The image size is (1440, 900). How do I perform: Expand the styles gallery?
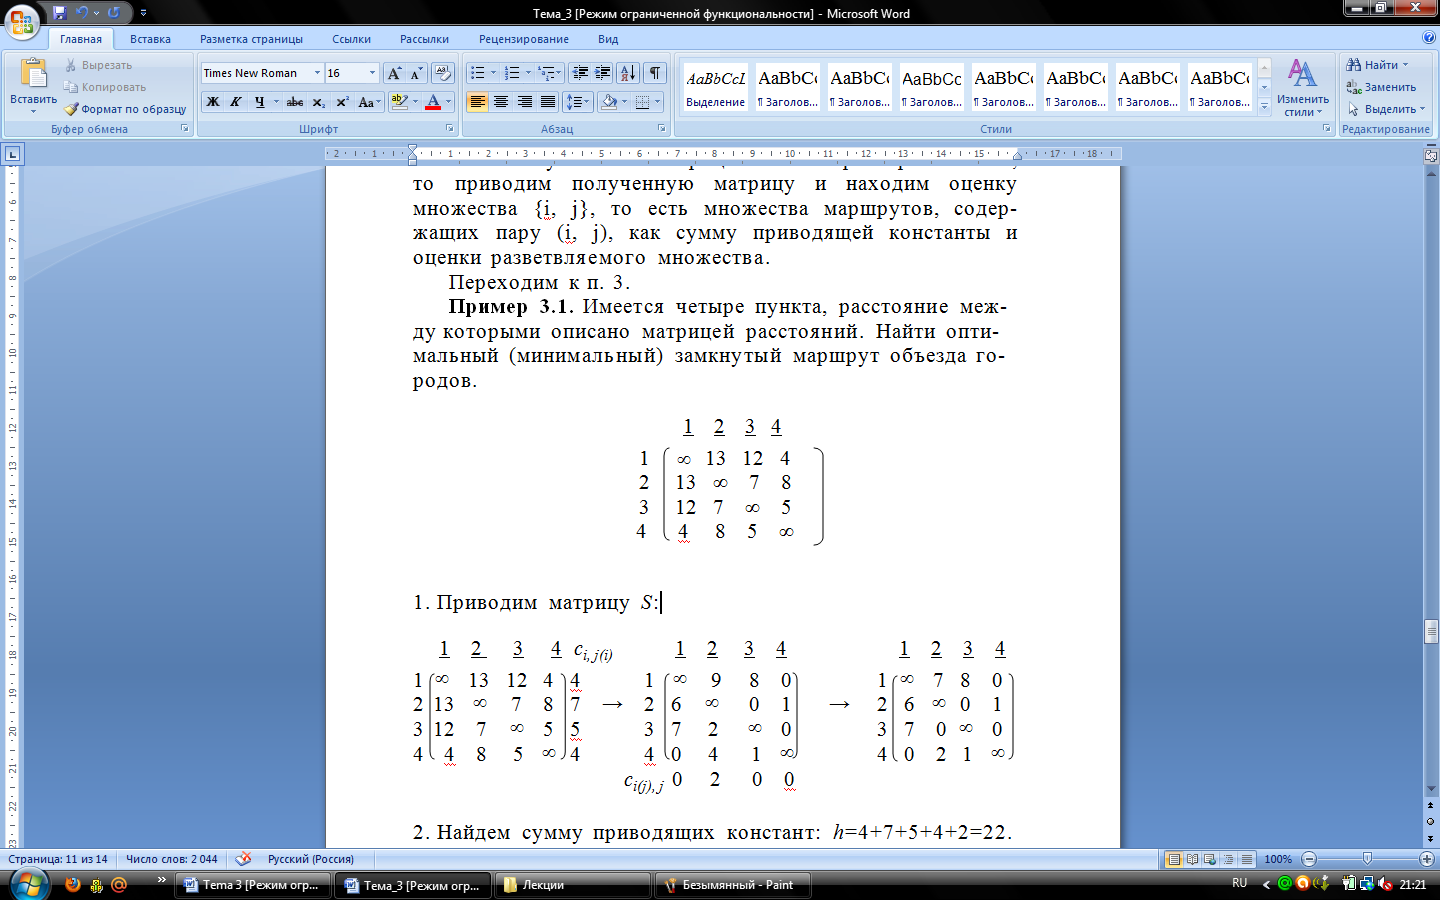[1264, 105]
